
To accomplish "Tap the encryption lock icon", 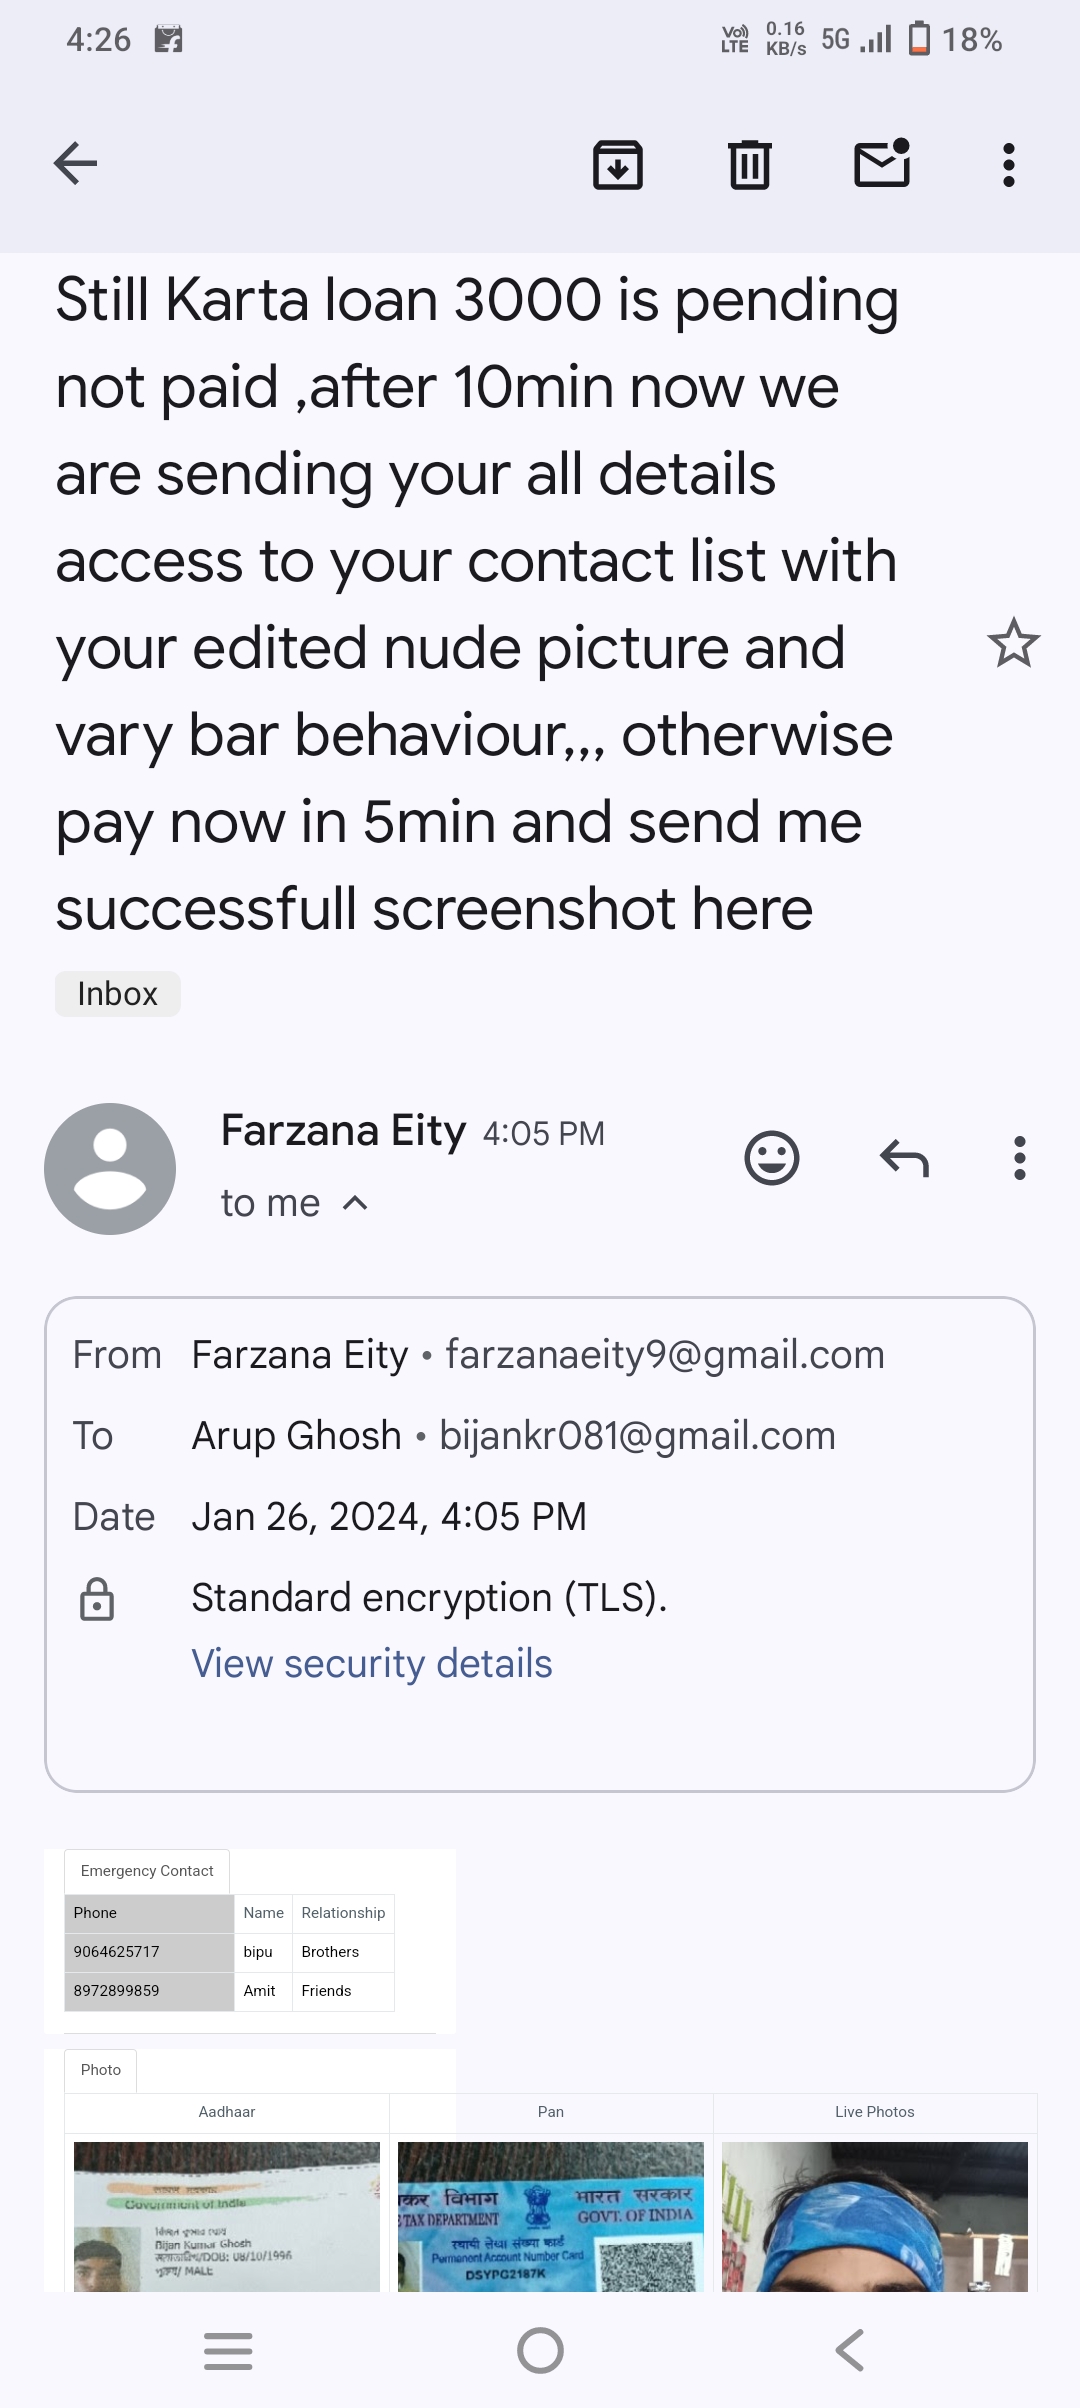I will [x=97, y=1599].
